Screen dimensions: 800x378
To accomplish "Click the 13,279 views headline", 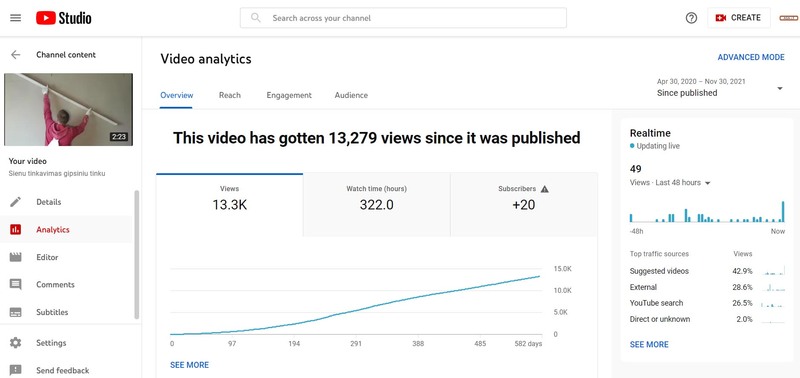I will (377, 138).
